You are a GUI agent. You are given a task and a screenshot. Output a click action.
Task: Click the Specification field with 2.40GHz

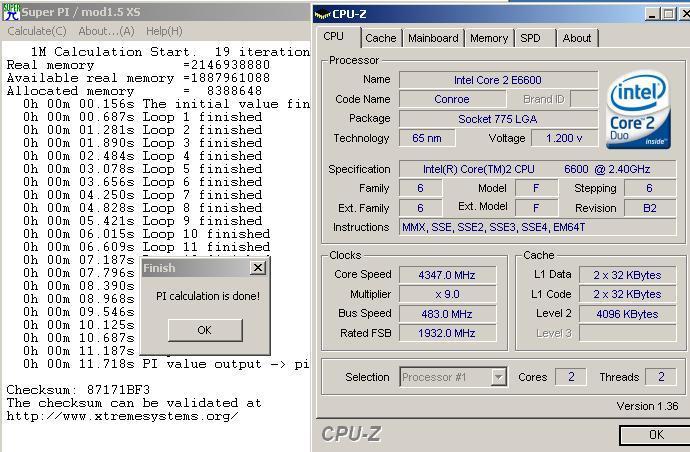point(537,169)
